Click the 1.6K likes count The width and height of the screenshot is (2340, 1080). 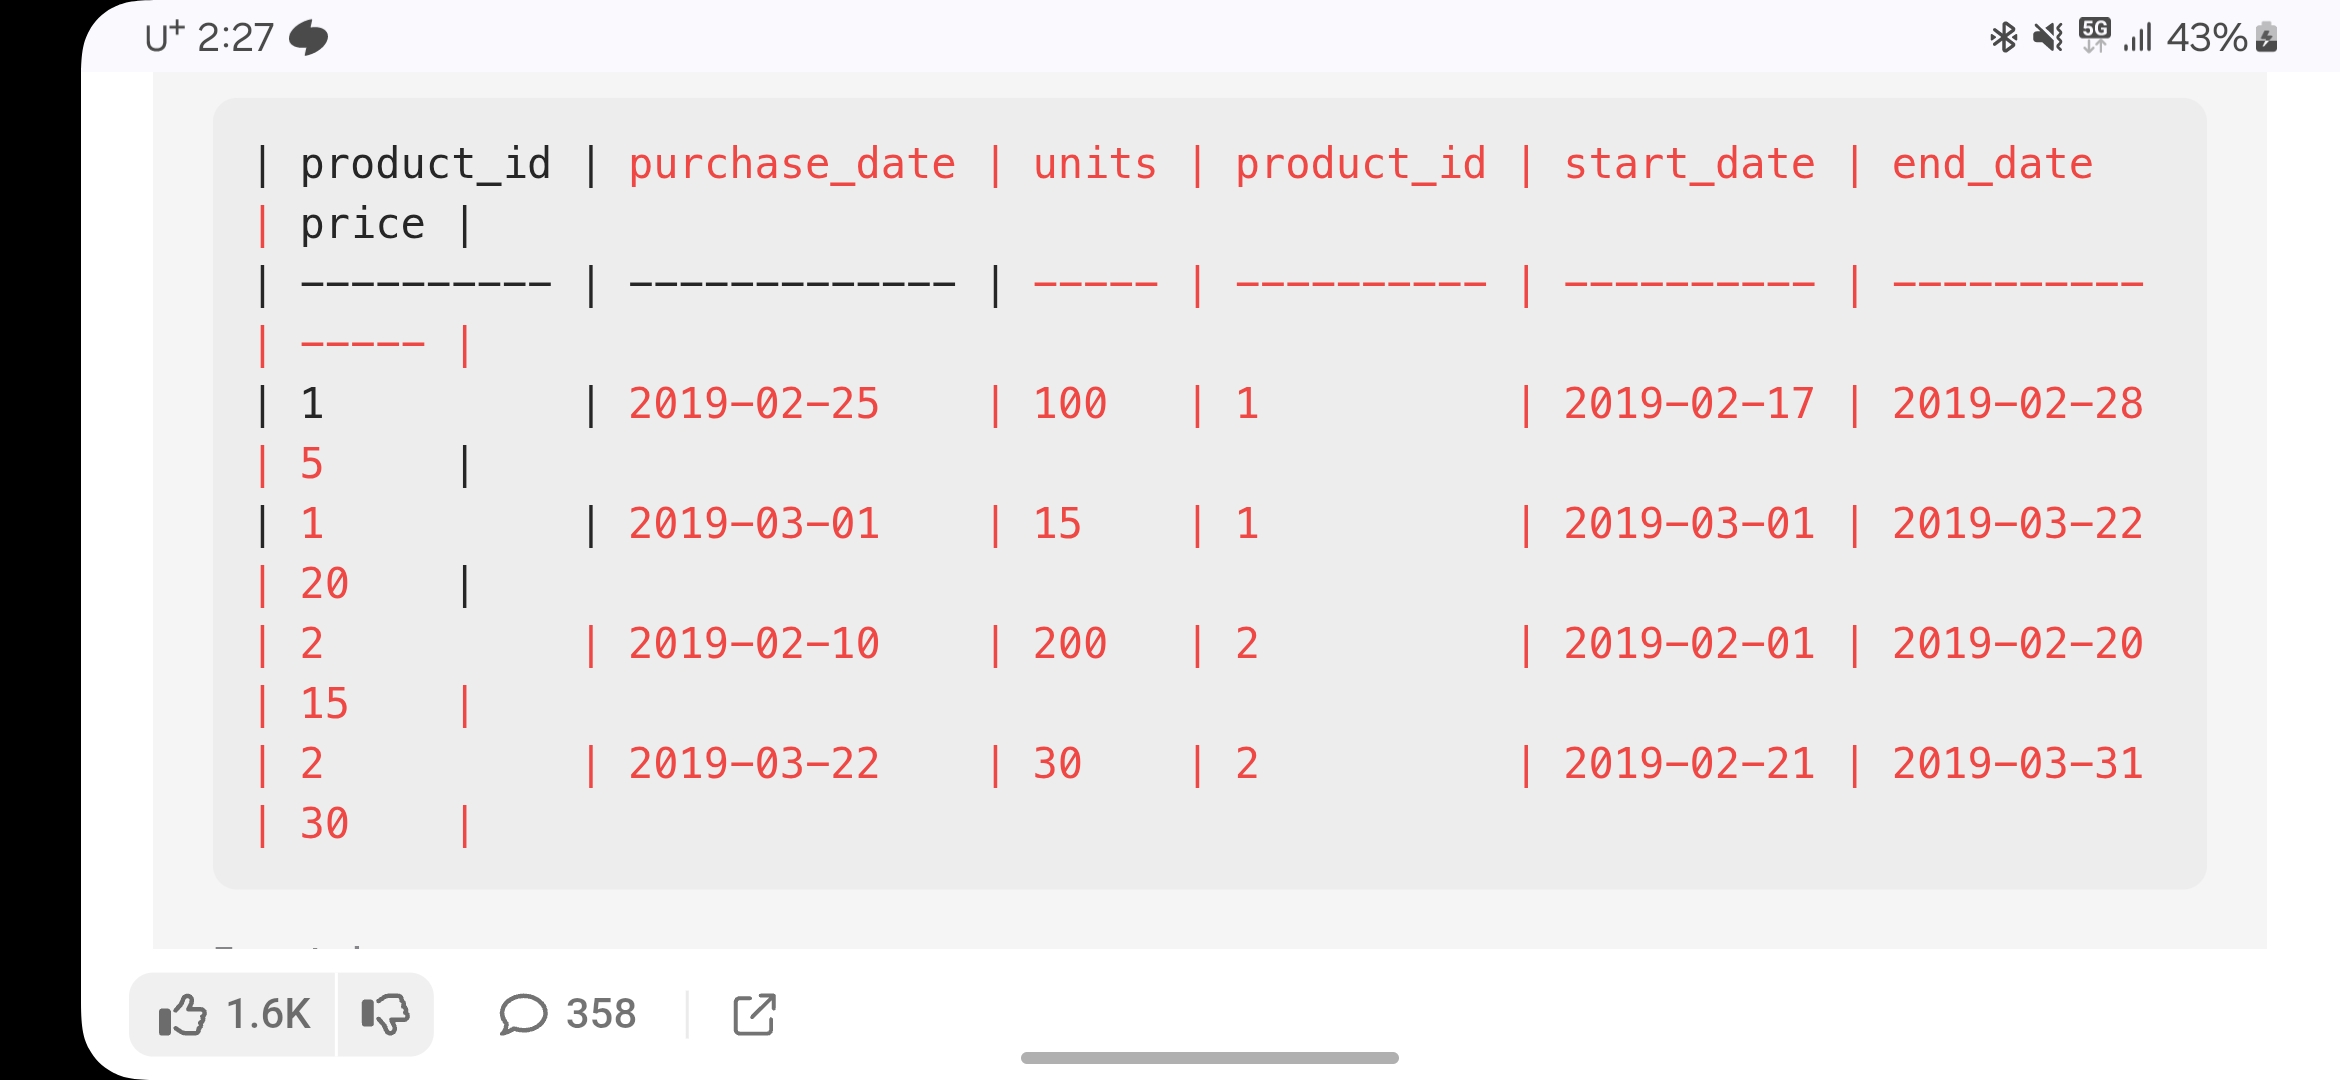click(x=268, y=1014)
